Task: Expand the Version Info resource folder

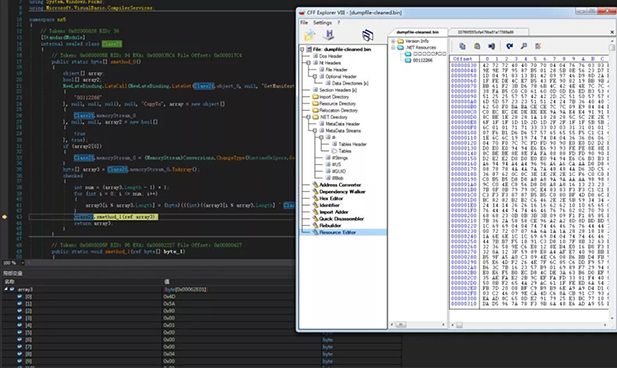Action: [x=393, y=41]
